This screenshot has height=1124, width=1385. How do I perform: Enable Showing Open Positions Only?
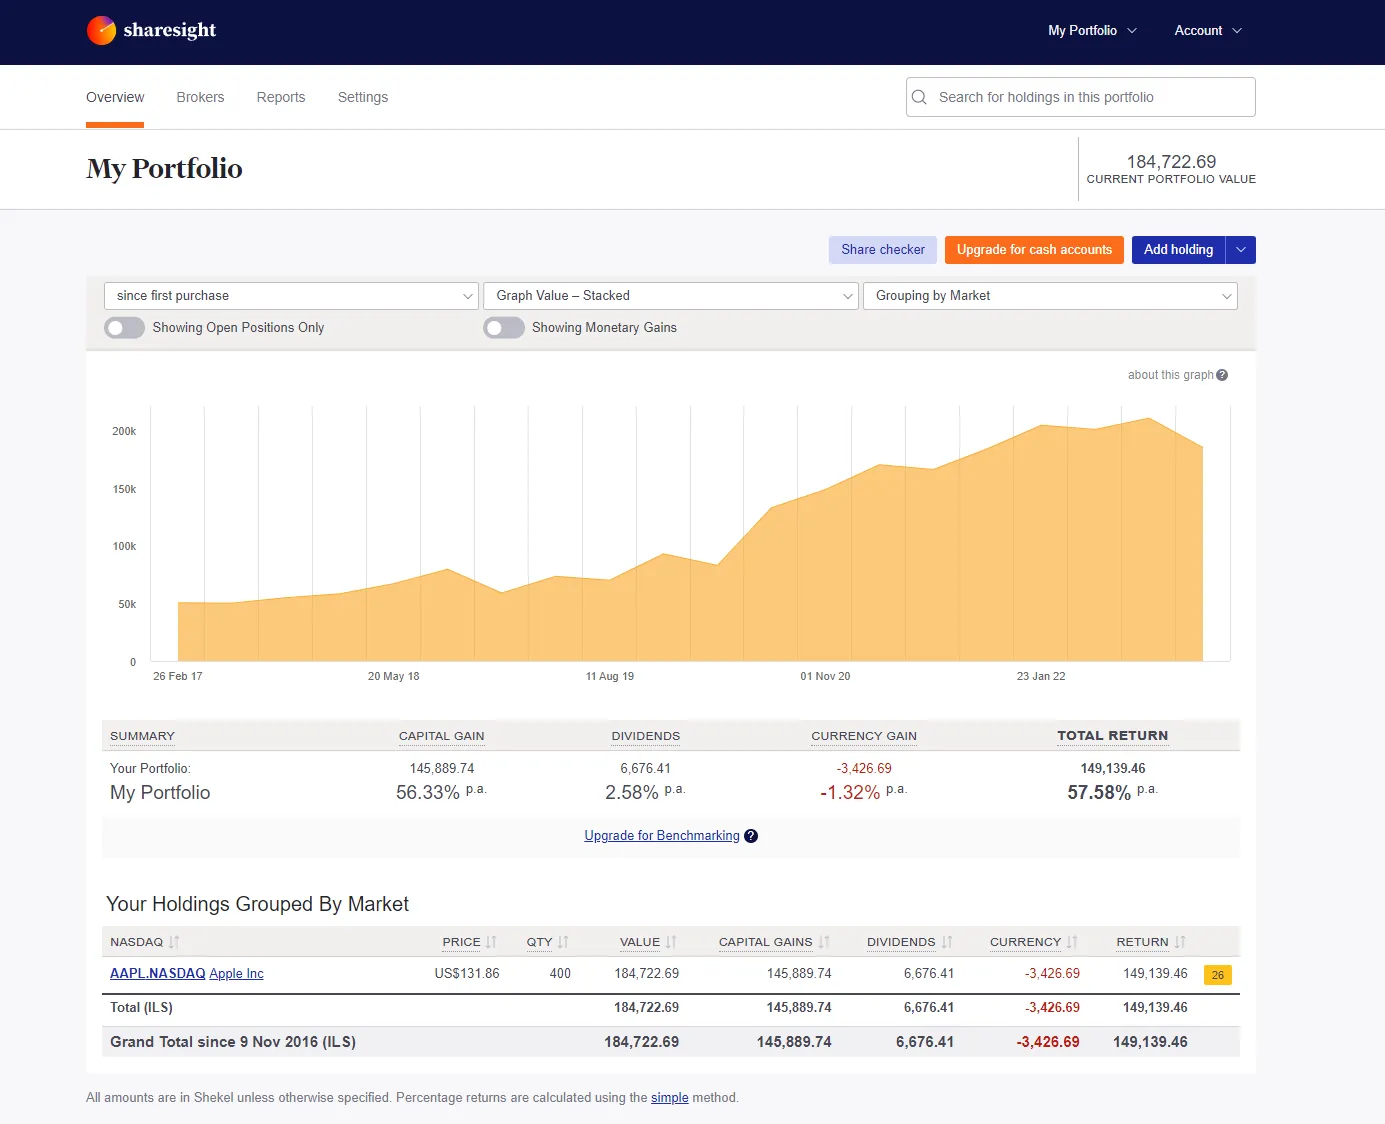point(124,327)
